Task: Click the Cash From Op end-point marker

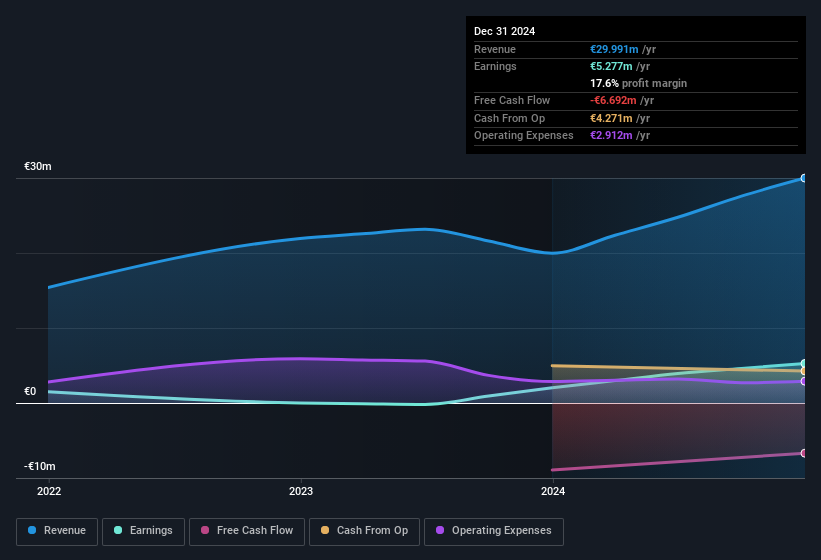Action: coord(804,371)
